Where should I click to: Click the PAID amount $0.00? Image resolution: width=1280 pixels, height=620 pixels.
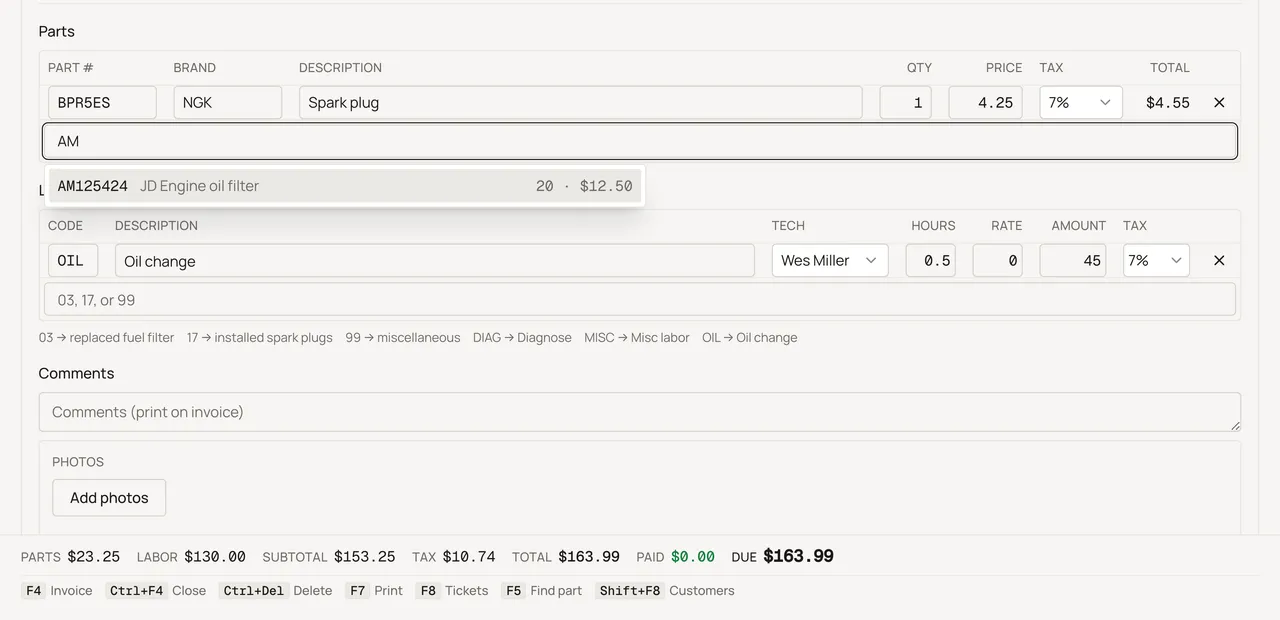point(693,557)
